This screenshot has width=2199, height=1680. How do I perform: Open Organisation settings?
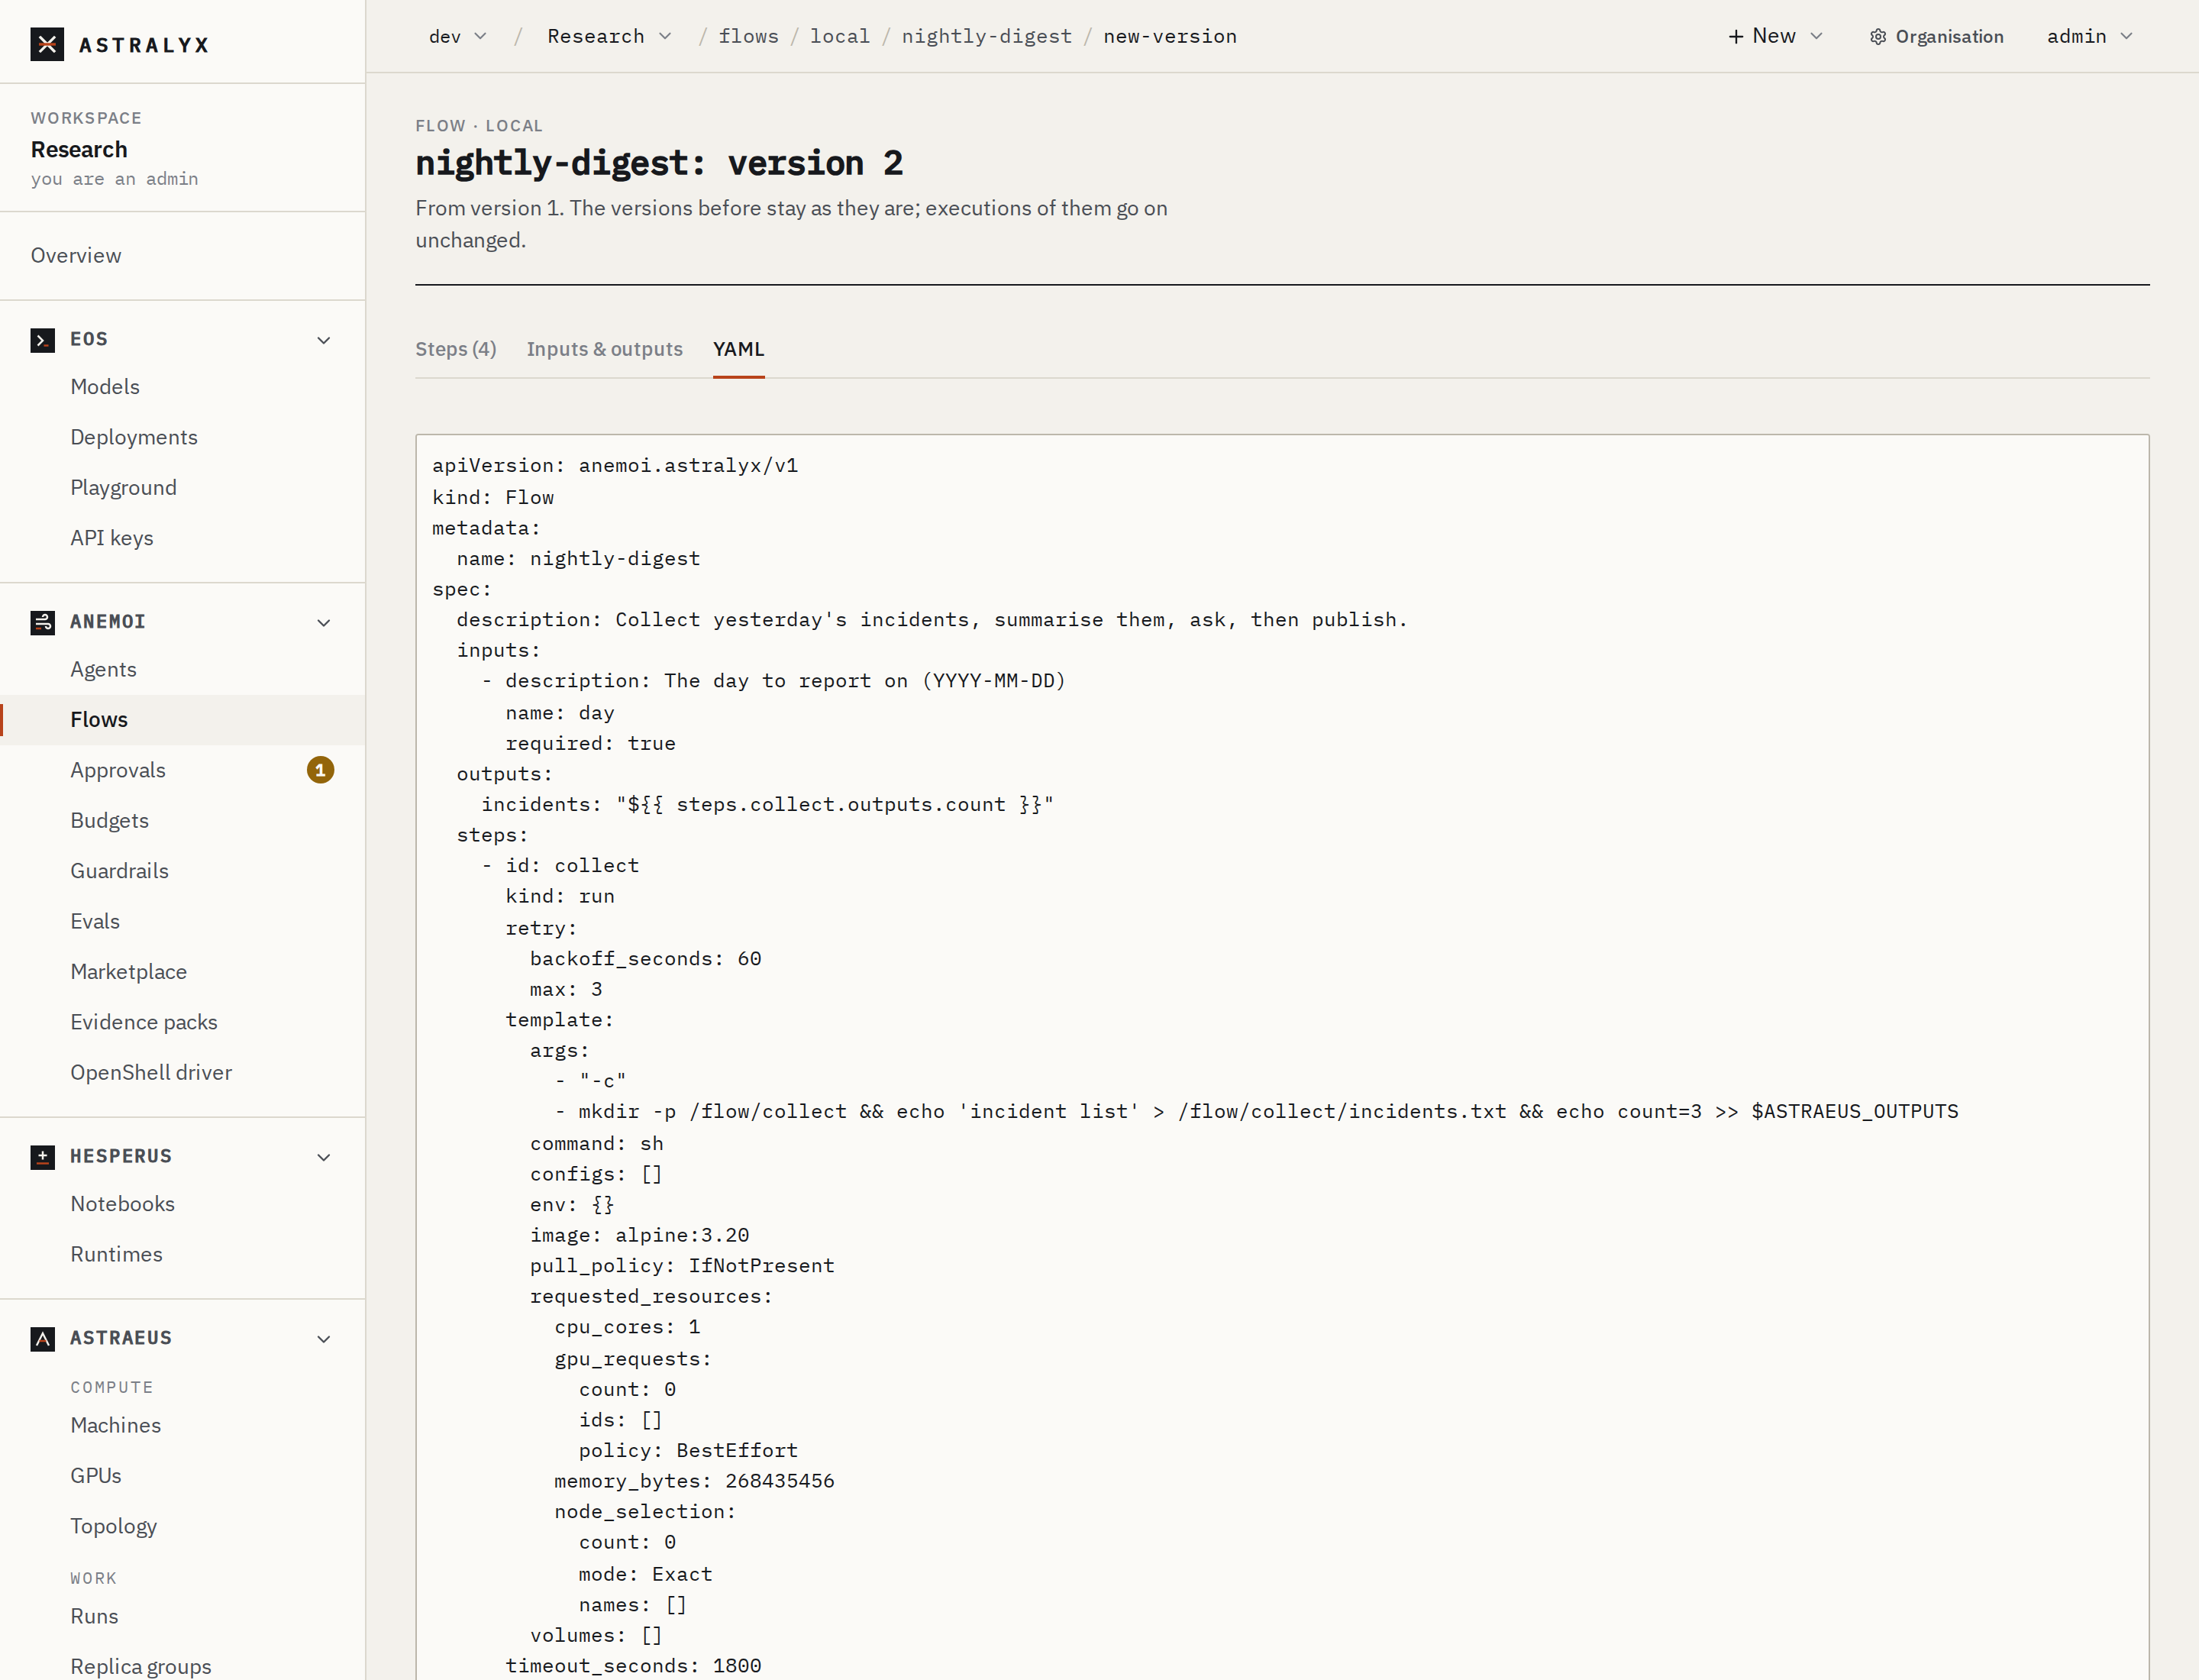[x=1937, y=37]
